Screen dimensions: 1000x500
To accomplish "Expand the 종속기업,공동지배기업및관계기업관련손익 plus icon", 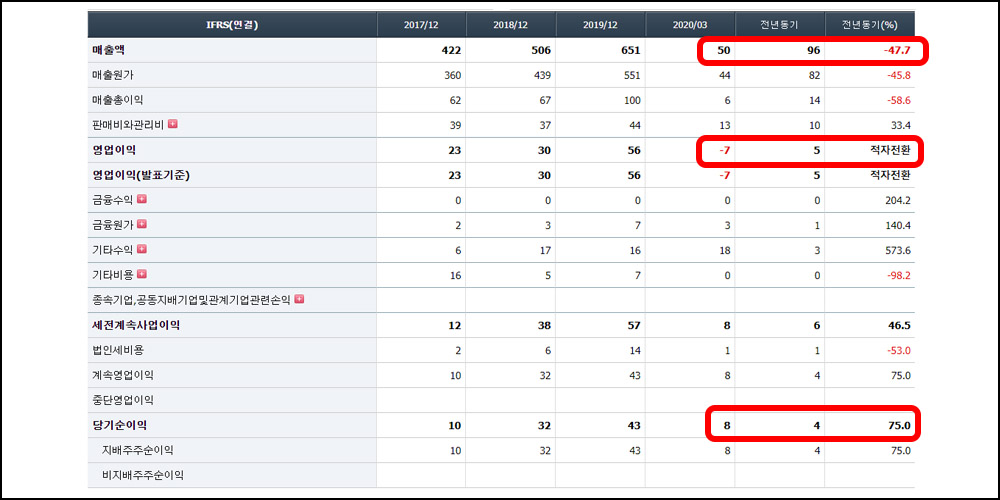I will (298, 298).
